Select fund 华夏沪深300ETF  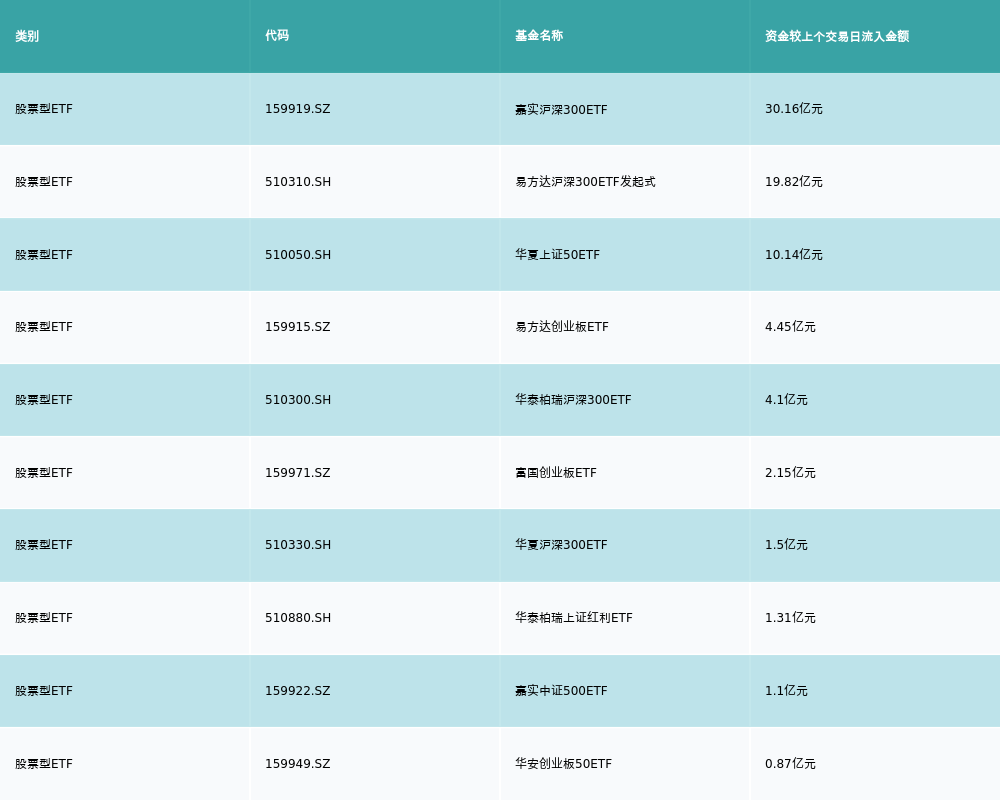[x=561, y=545]
